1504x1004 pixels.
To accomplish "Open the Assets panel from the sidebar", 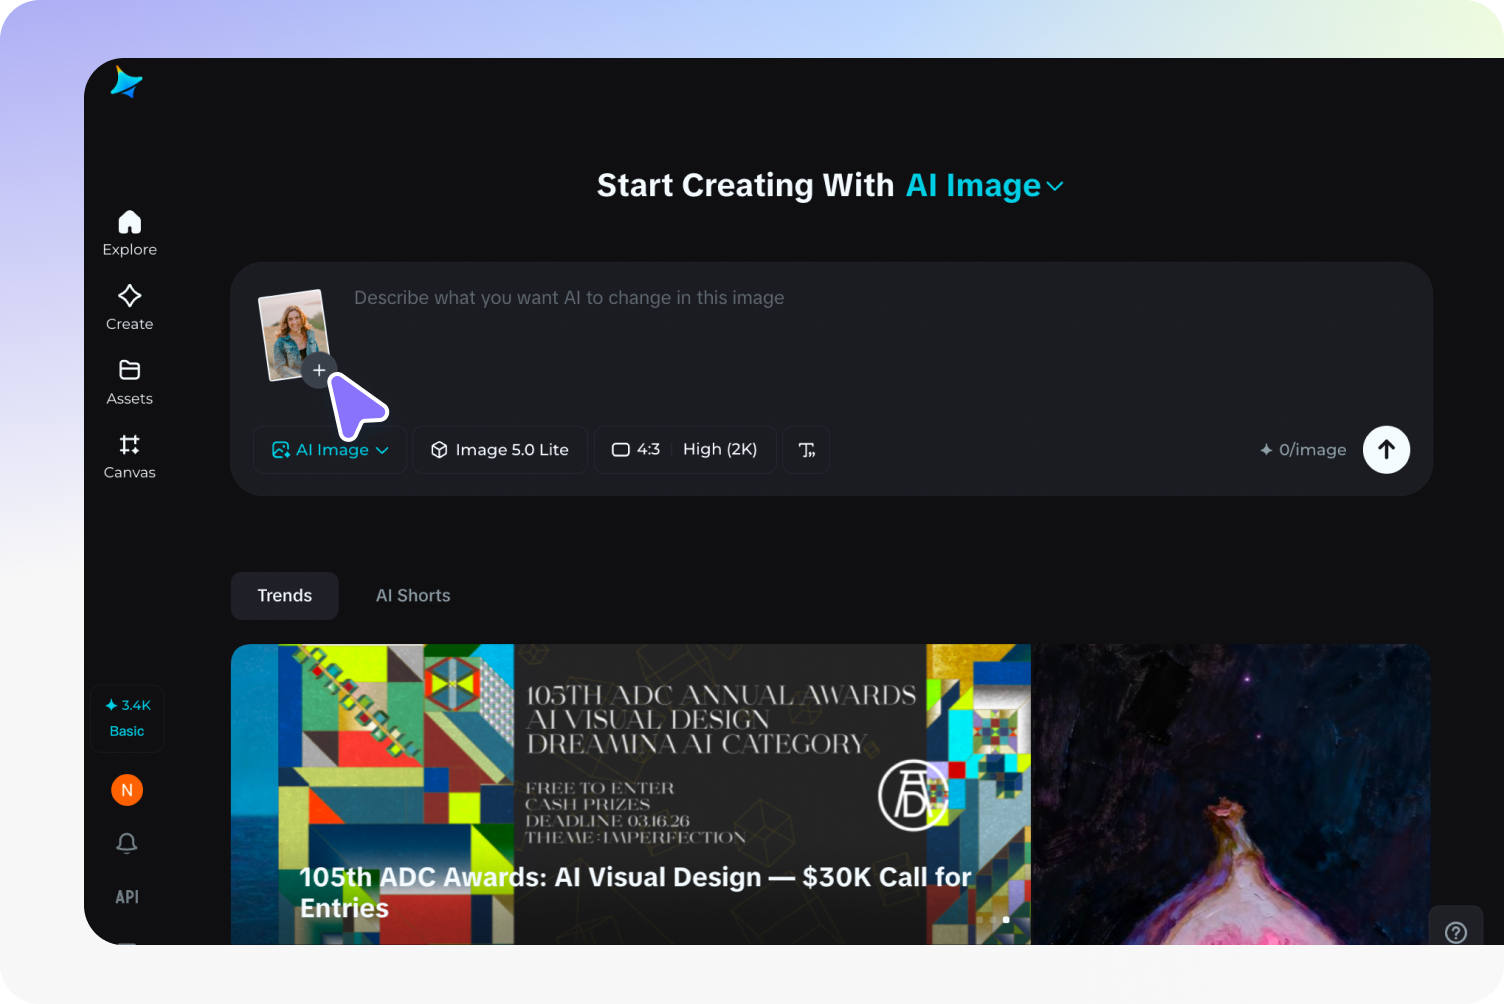I will tap(129, 381).
